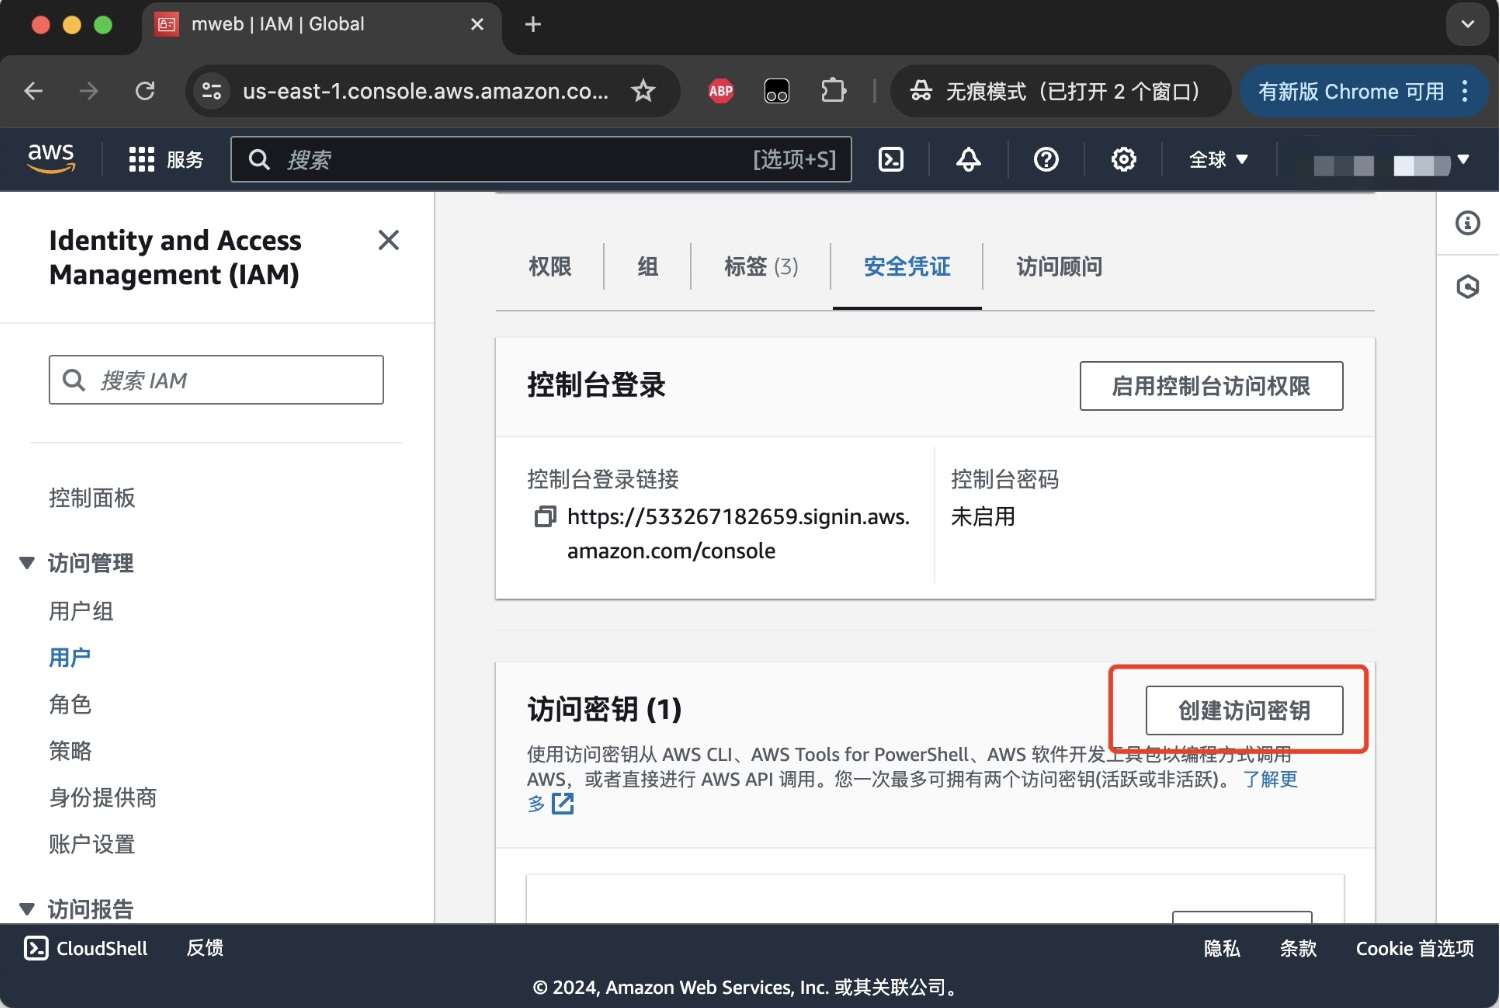This screenshot has height=1008, width=1500.
Task: Open the 无痕模式 incognito indicator
Action: click(1059, 91)
